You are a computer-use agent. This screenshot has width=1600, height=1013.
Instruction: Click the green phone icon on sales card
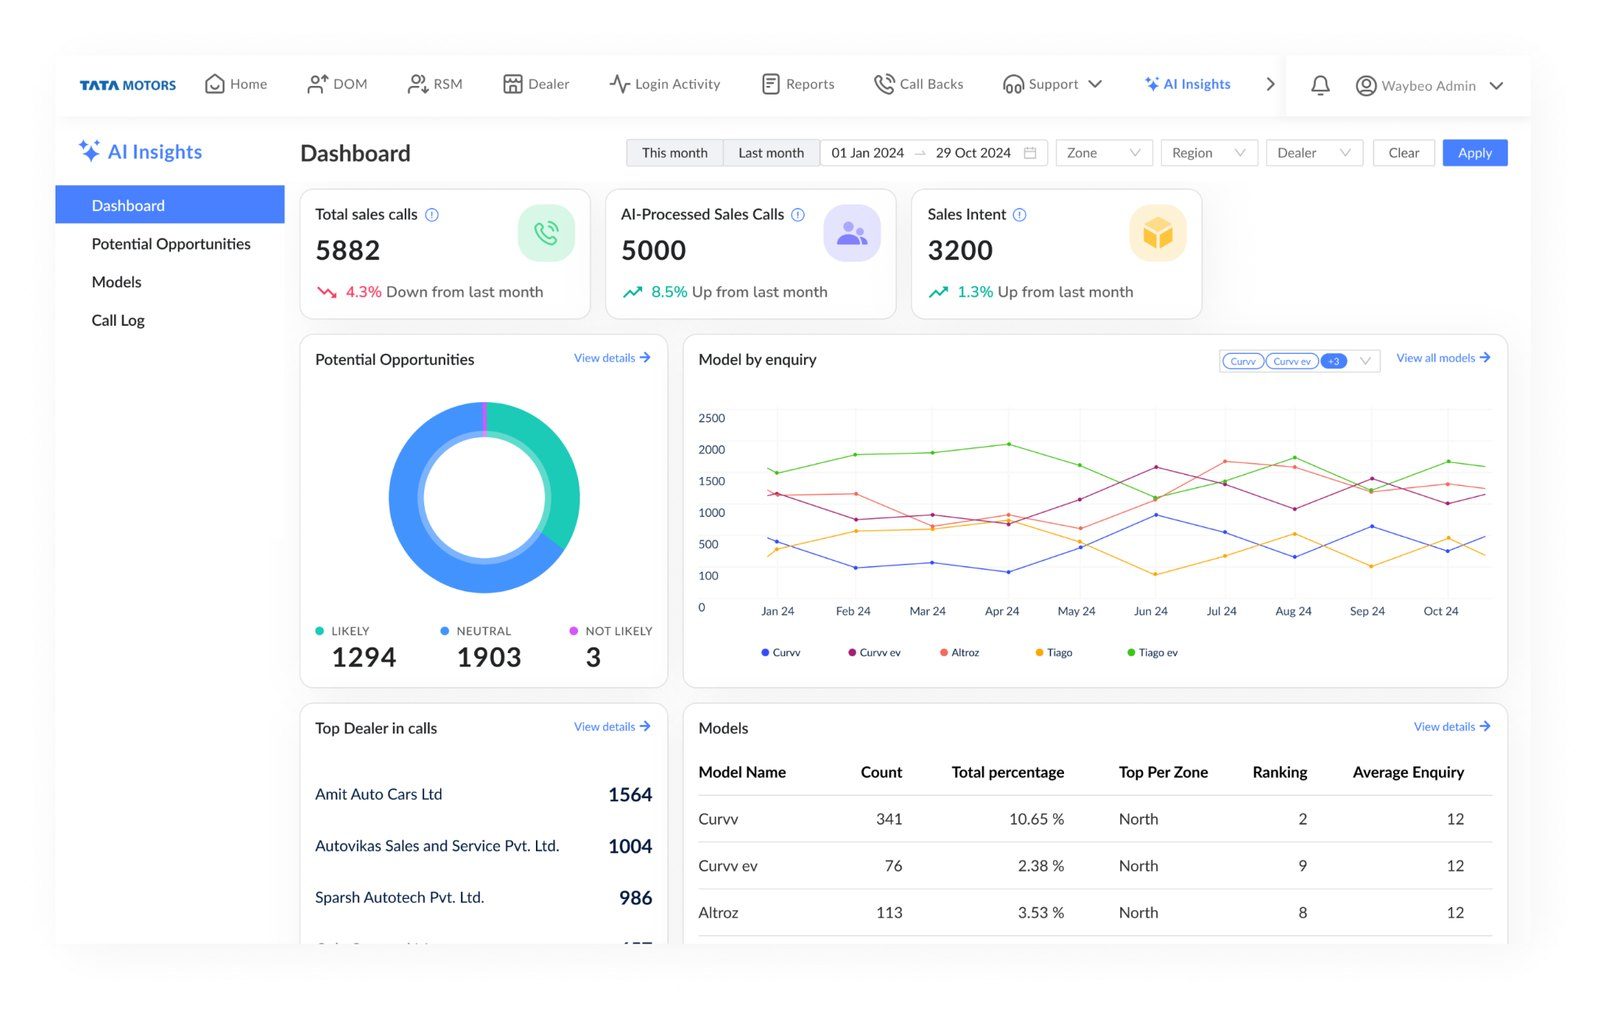tap(546, 234)
